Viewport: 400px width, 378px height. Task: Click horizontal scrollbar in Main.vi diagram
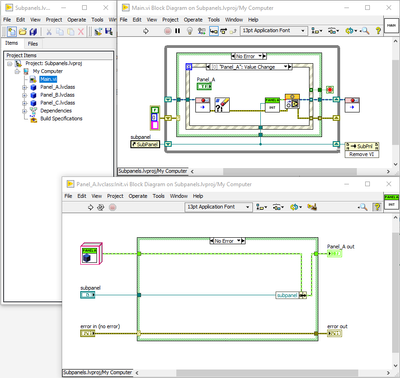pyautogui.click(x=289, y=171)
